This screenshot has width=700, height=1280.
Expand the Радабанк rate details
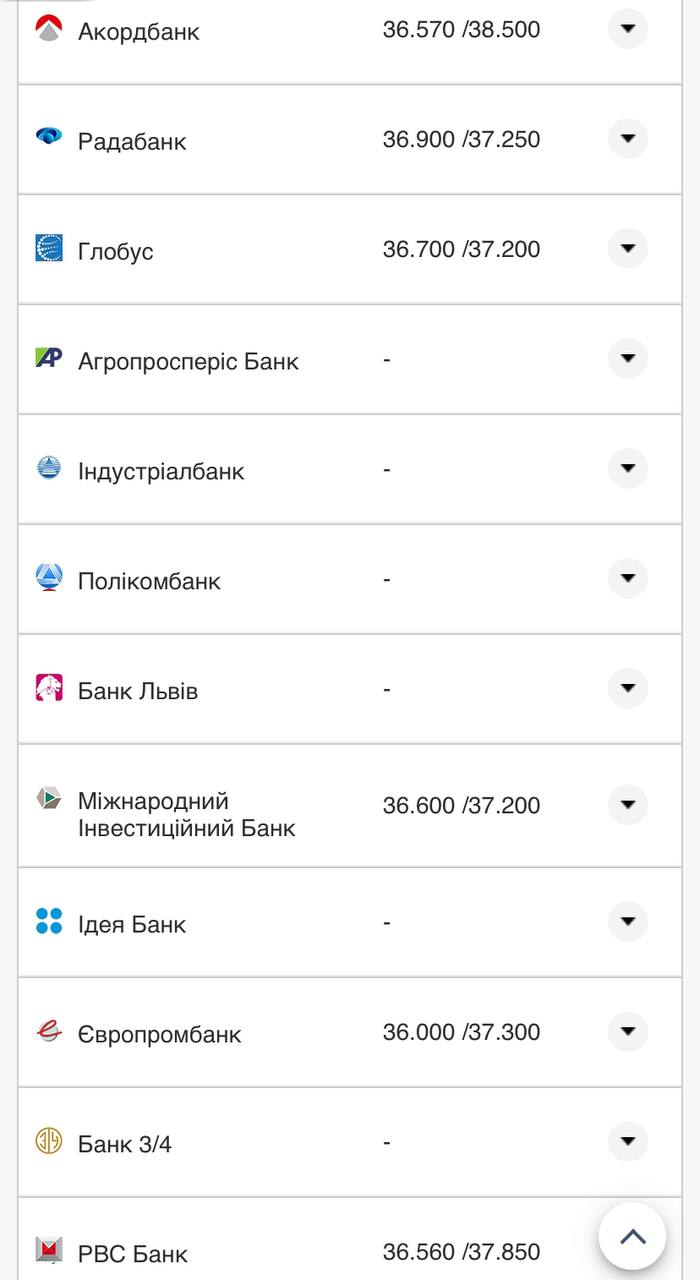coord(628,139)
